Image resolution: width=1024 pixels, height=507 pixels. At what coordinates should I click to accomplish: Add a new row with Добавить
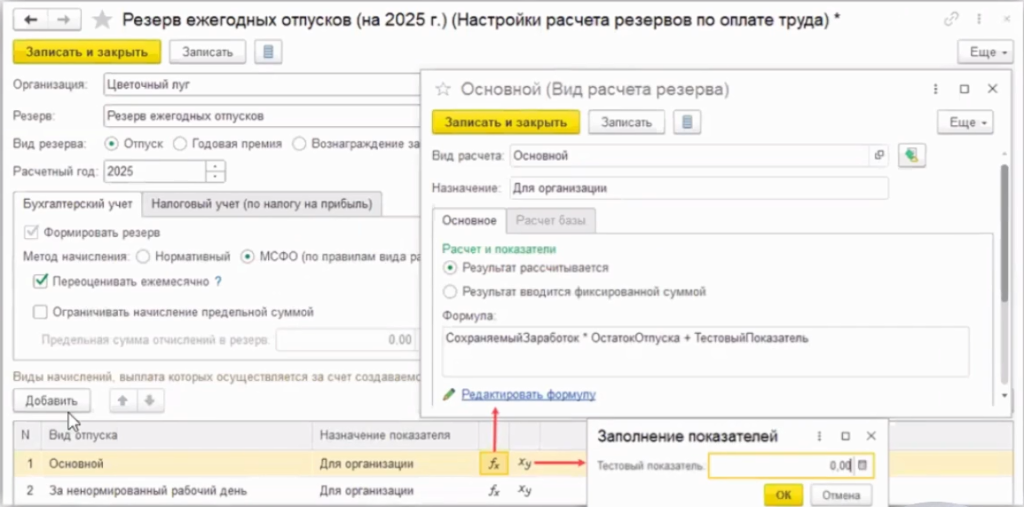52,401
